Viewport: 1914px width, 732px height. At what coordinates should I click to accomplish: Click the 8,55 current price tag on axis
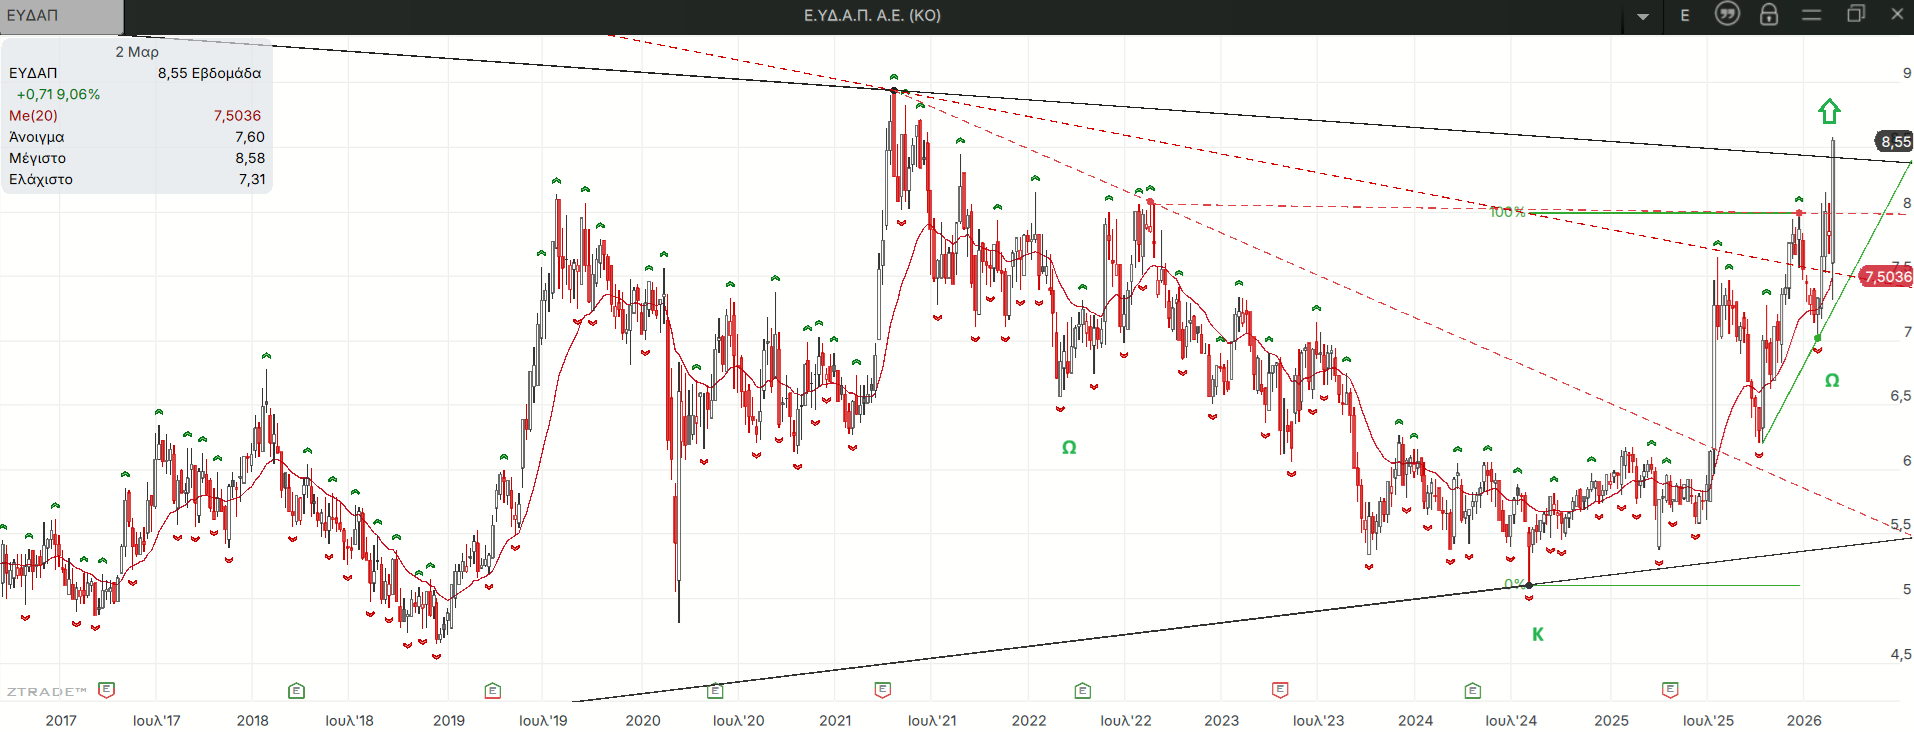1894,142
